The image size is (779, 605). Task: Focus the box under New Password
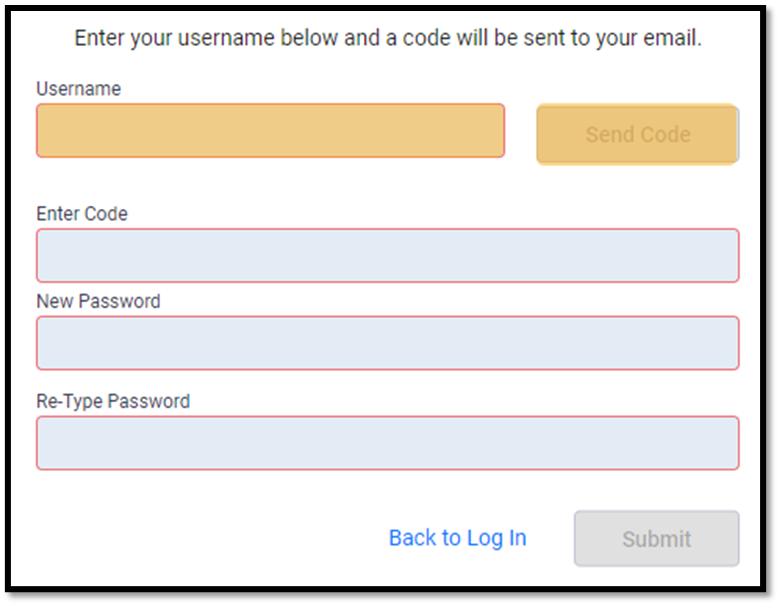pyautogui.click(x=387, y=343)
